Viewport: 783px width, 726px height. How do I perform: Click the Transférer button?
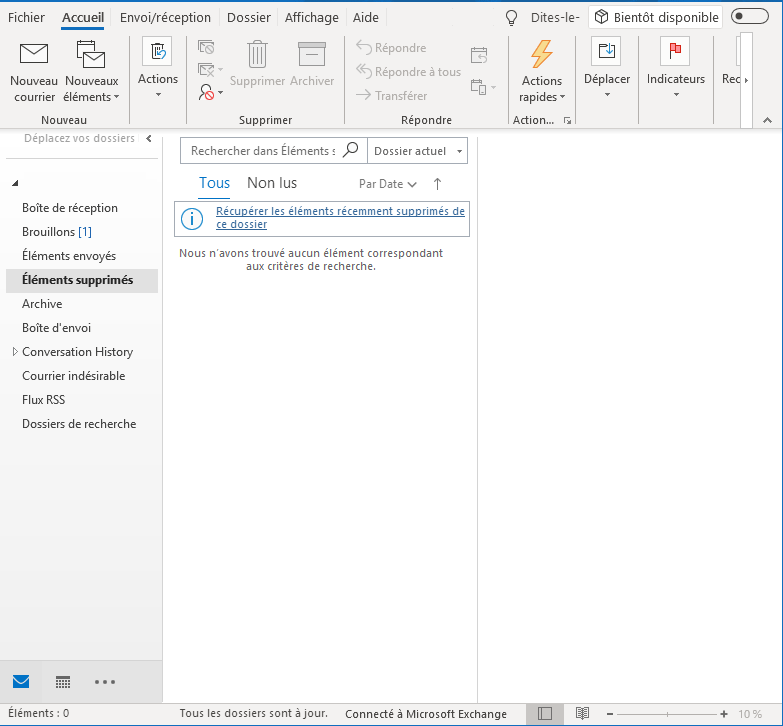click(392, 95)
